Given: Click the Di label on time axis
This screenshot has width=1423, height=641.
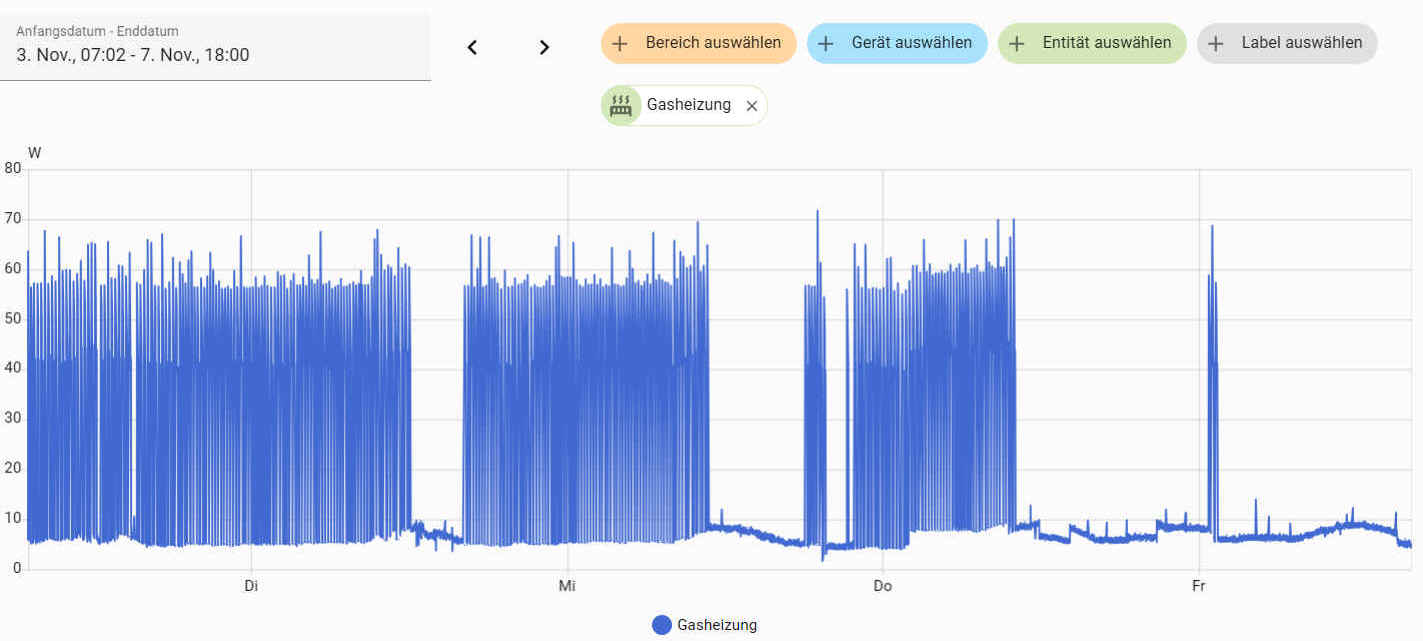Looking at the screenshot, I should point(251,586).
